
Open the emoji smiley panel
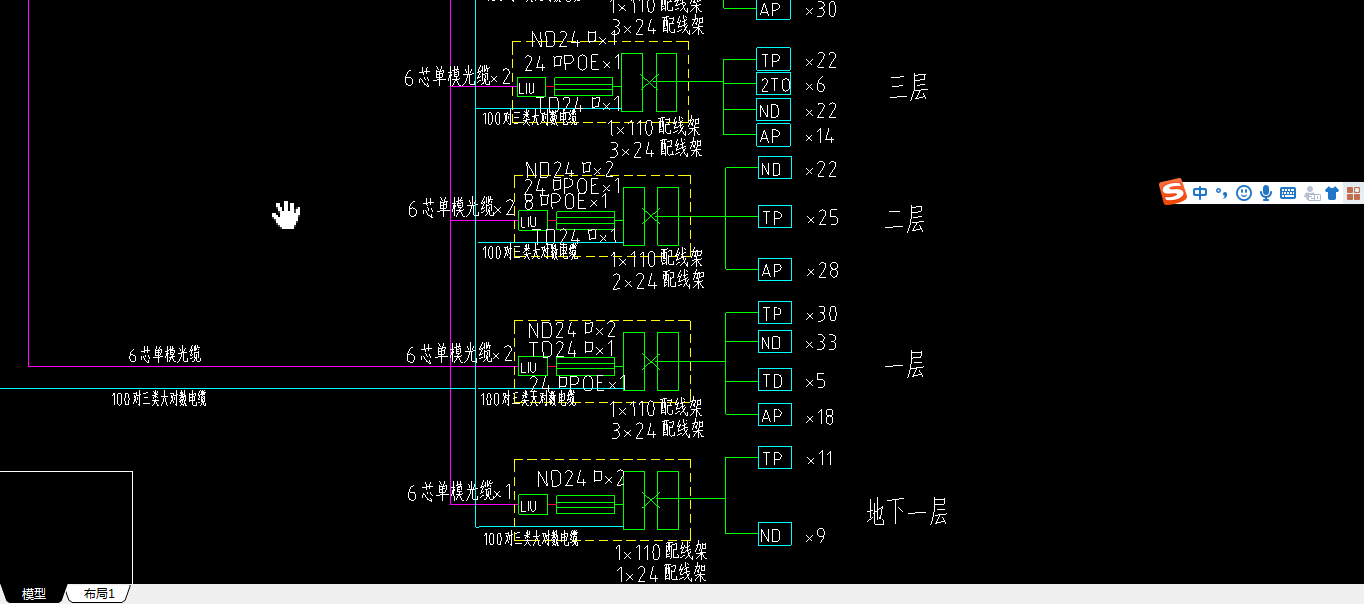(x=1244, y=193)
